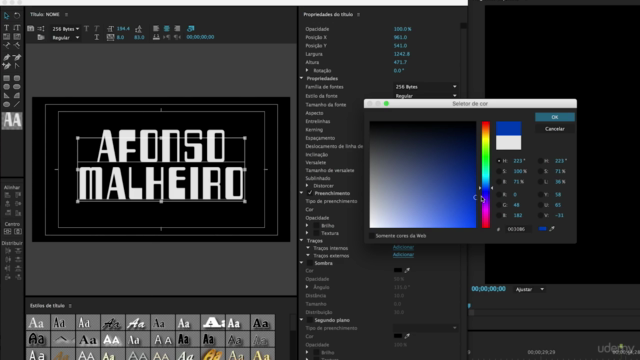Select the G radio button
This screenshot has height=360, width=640.
pos(499,205)
